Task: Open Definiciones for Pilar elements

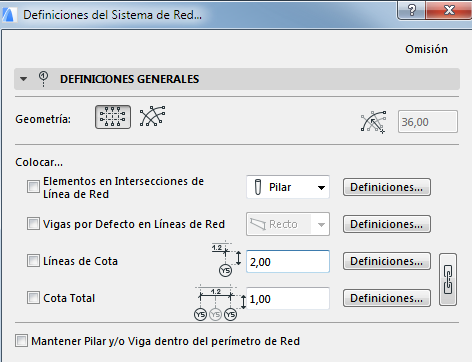Action: [387, 187]
